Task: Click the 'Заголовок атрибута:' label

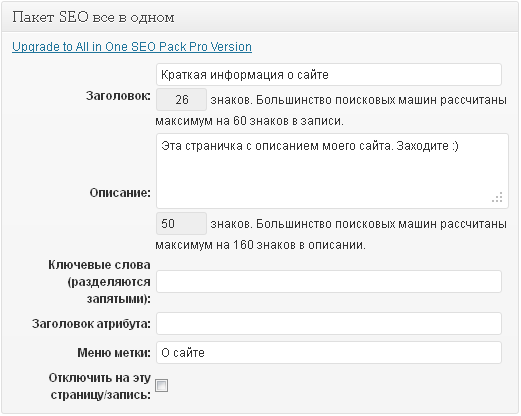Action: (91, 324)
